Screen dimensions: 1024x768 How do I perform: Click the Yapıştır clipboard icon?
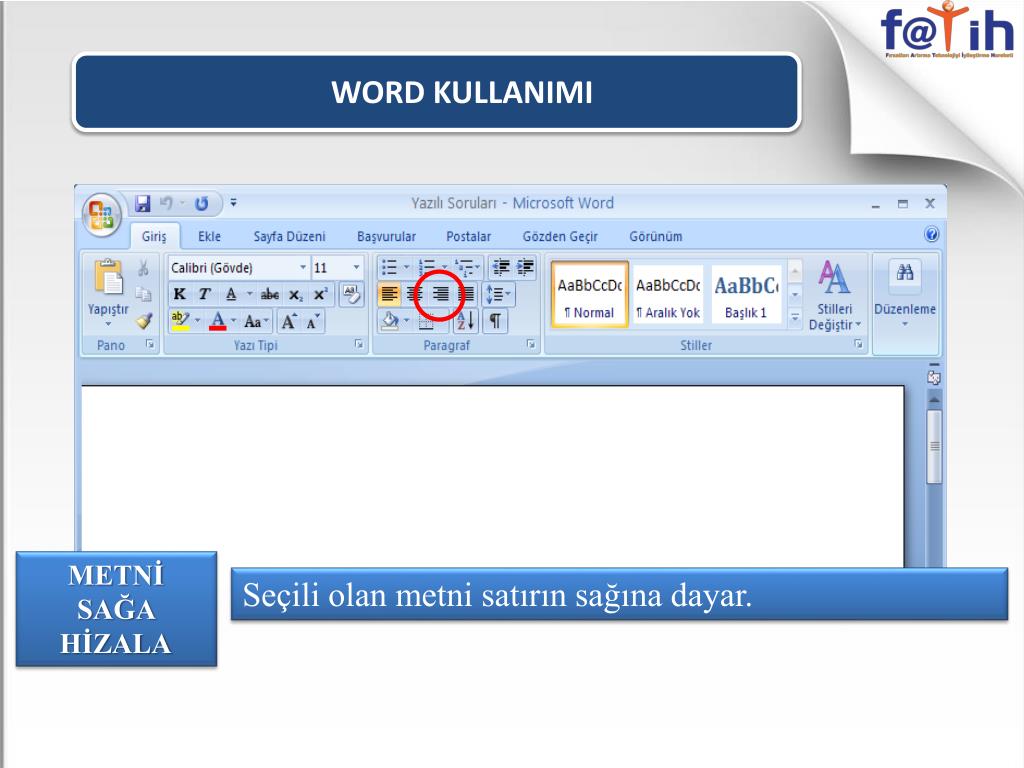[108, 277]
